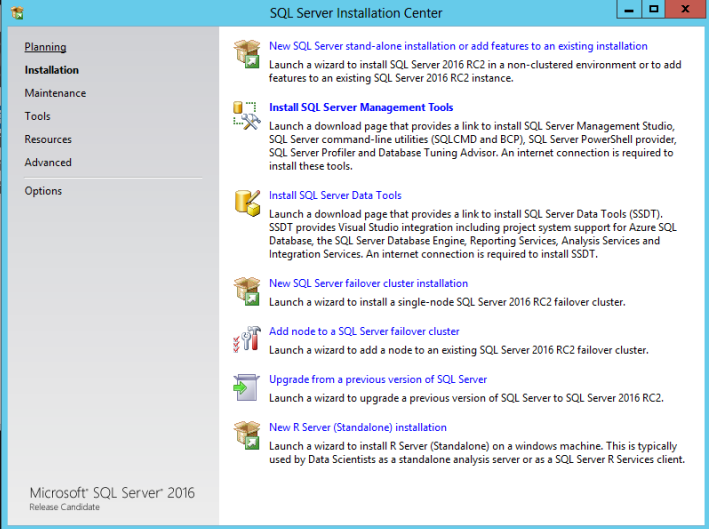The width and height of the screenshot is (709, 529).
Task: Minimize the Installation Center window
Action: [629, 9]
